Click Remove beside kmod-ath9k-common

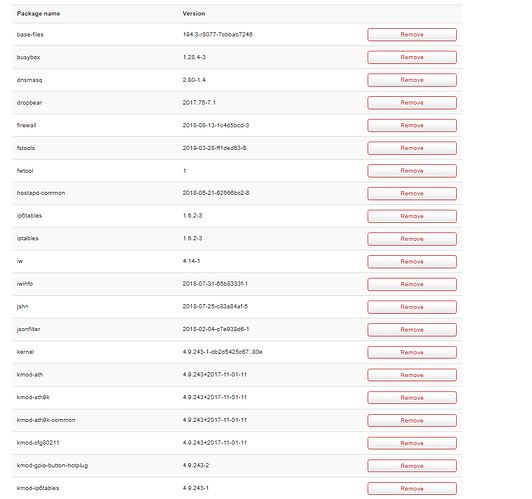tap(412, 421)
